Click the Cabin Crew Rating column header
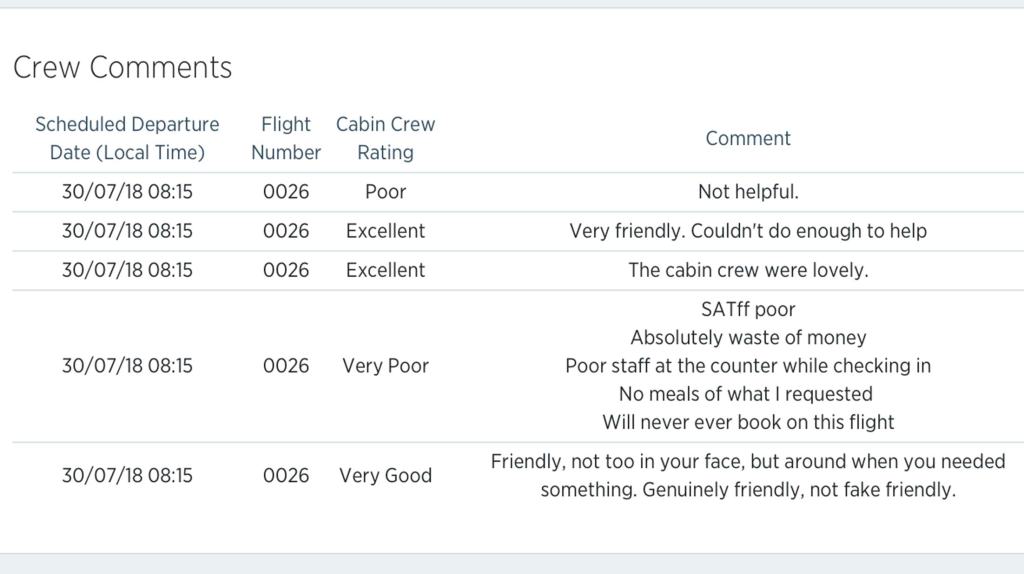1024x574 pixels. [x=385, y=138]
